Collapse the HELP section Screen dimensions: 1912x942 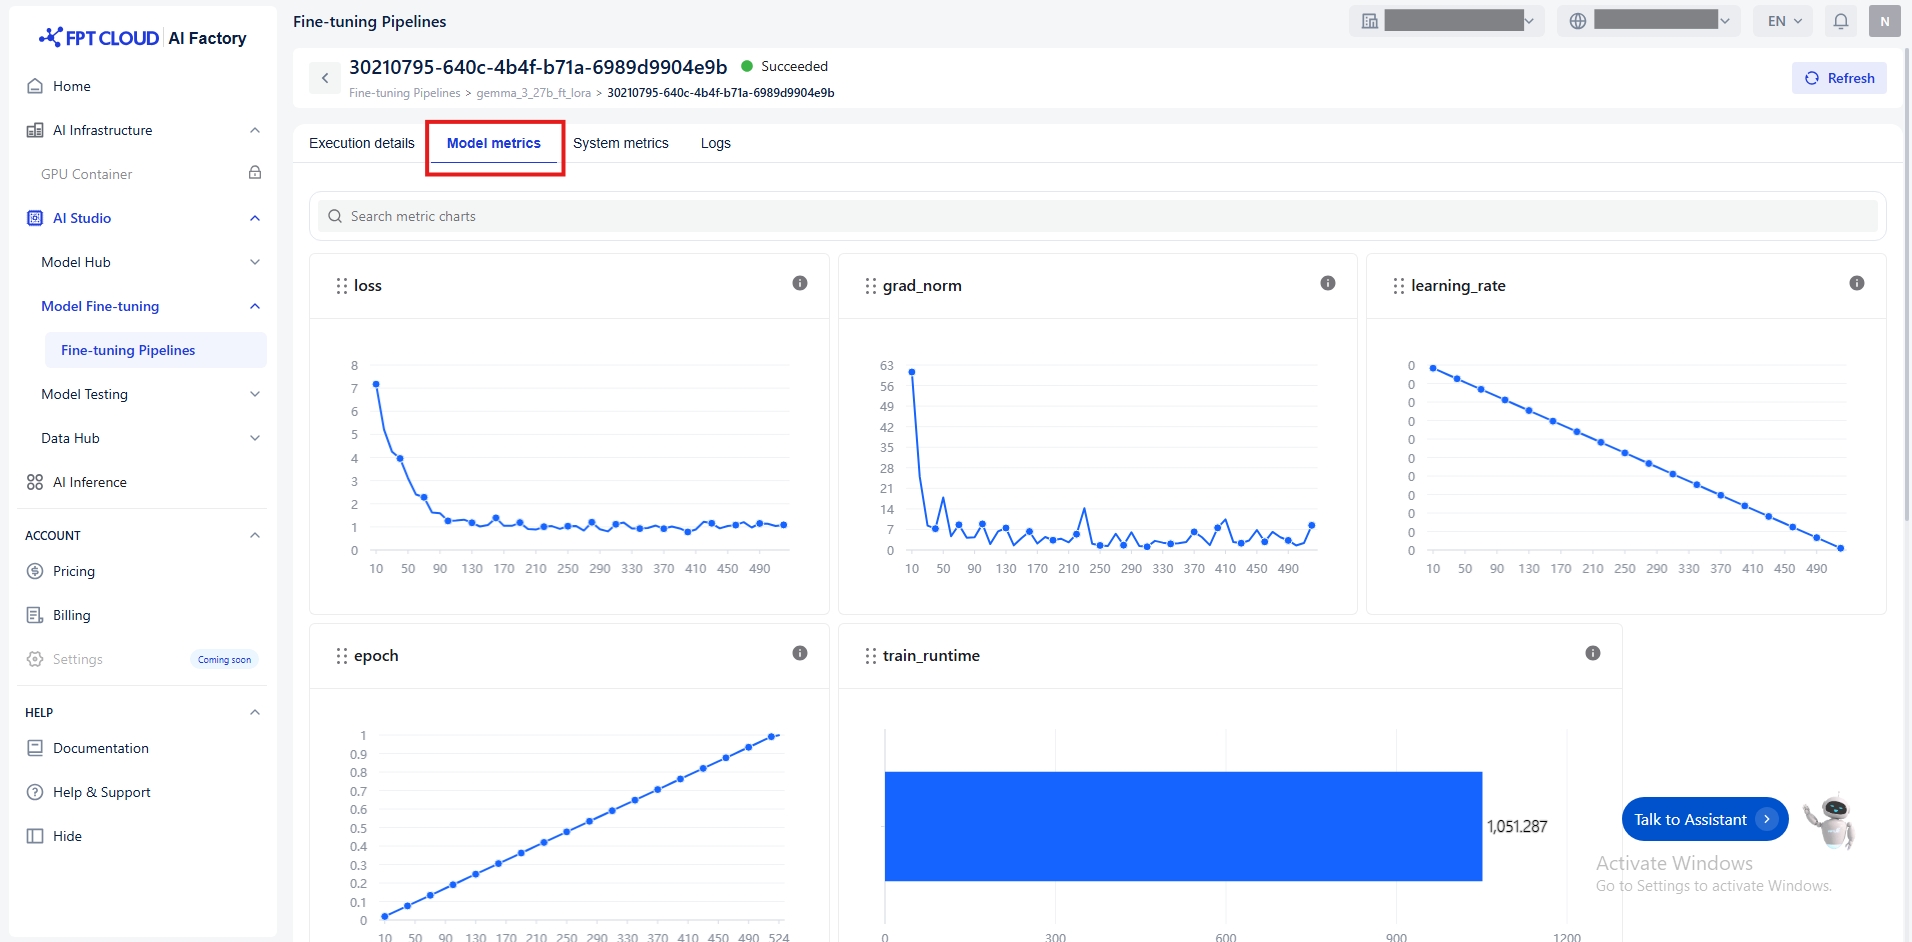[255, 712]
